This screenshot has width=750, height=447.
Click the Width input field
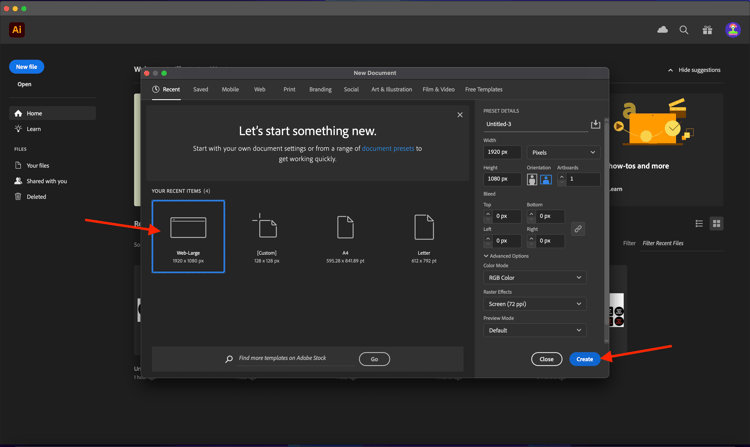(x=502, y=153)
